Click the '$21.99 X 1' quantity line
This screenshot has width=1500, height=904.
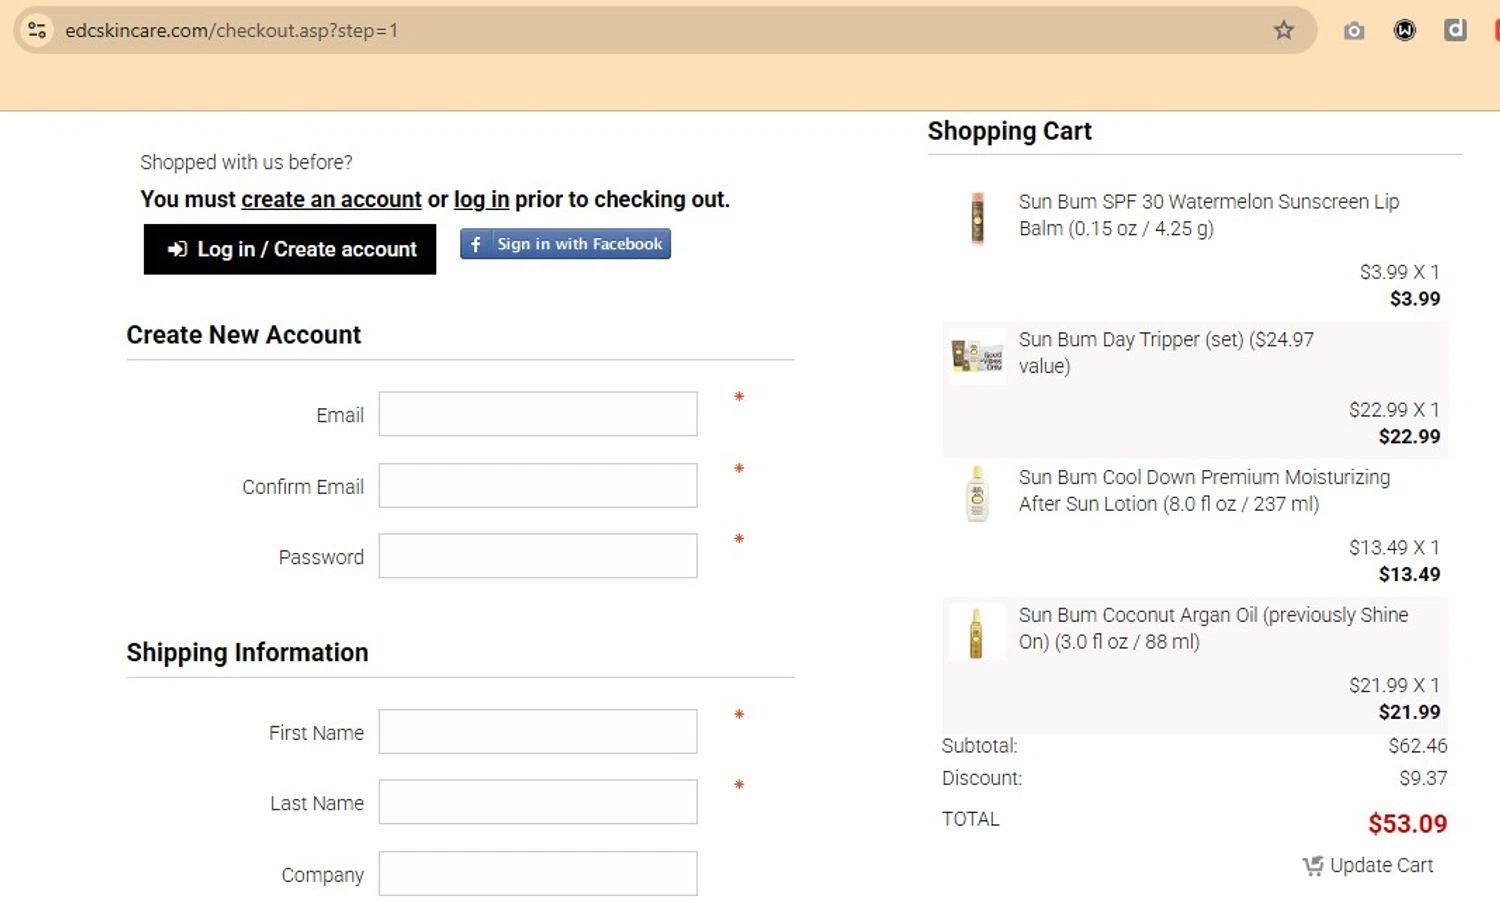(1394, 686)
